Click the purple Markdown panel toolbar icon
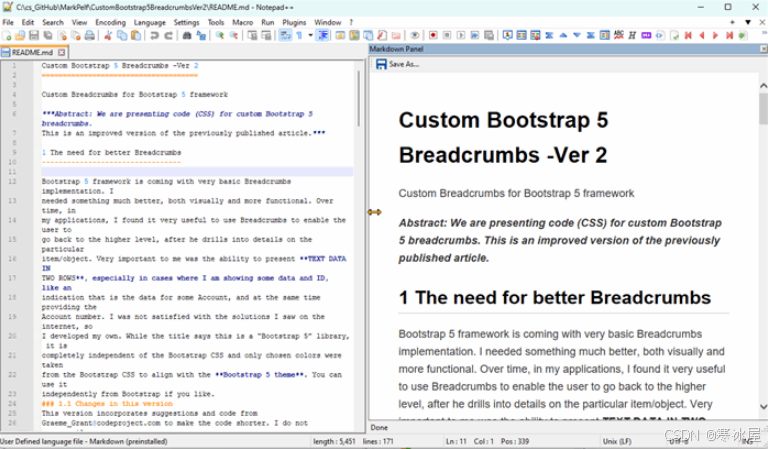 tap(647, 35)
